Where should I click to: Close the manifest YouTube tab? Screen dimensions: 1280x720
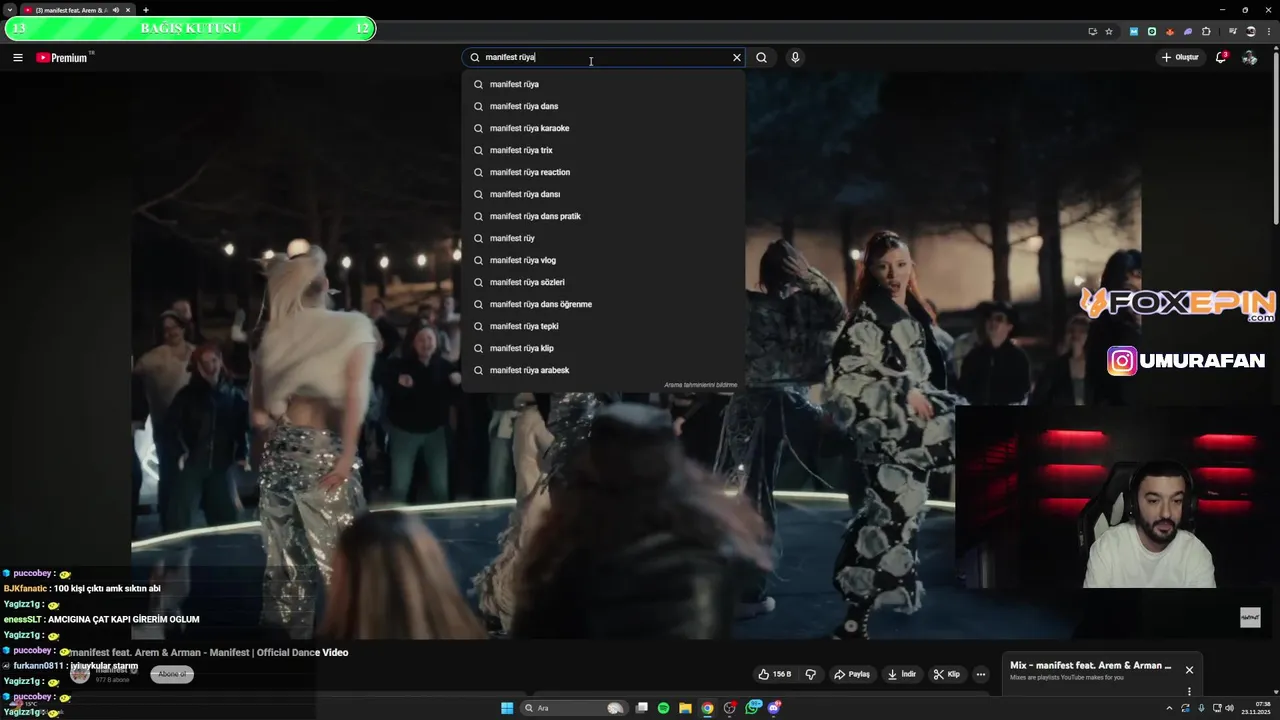point(128,10)
